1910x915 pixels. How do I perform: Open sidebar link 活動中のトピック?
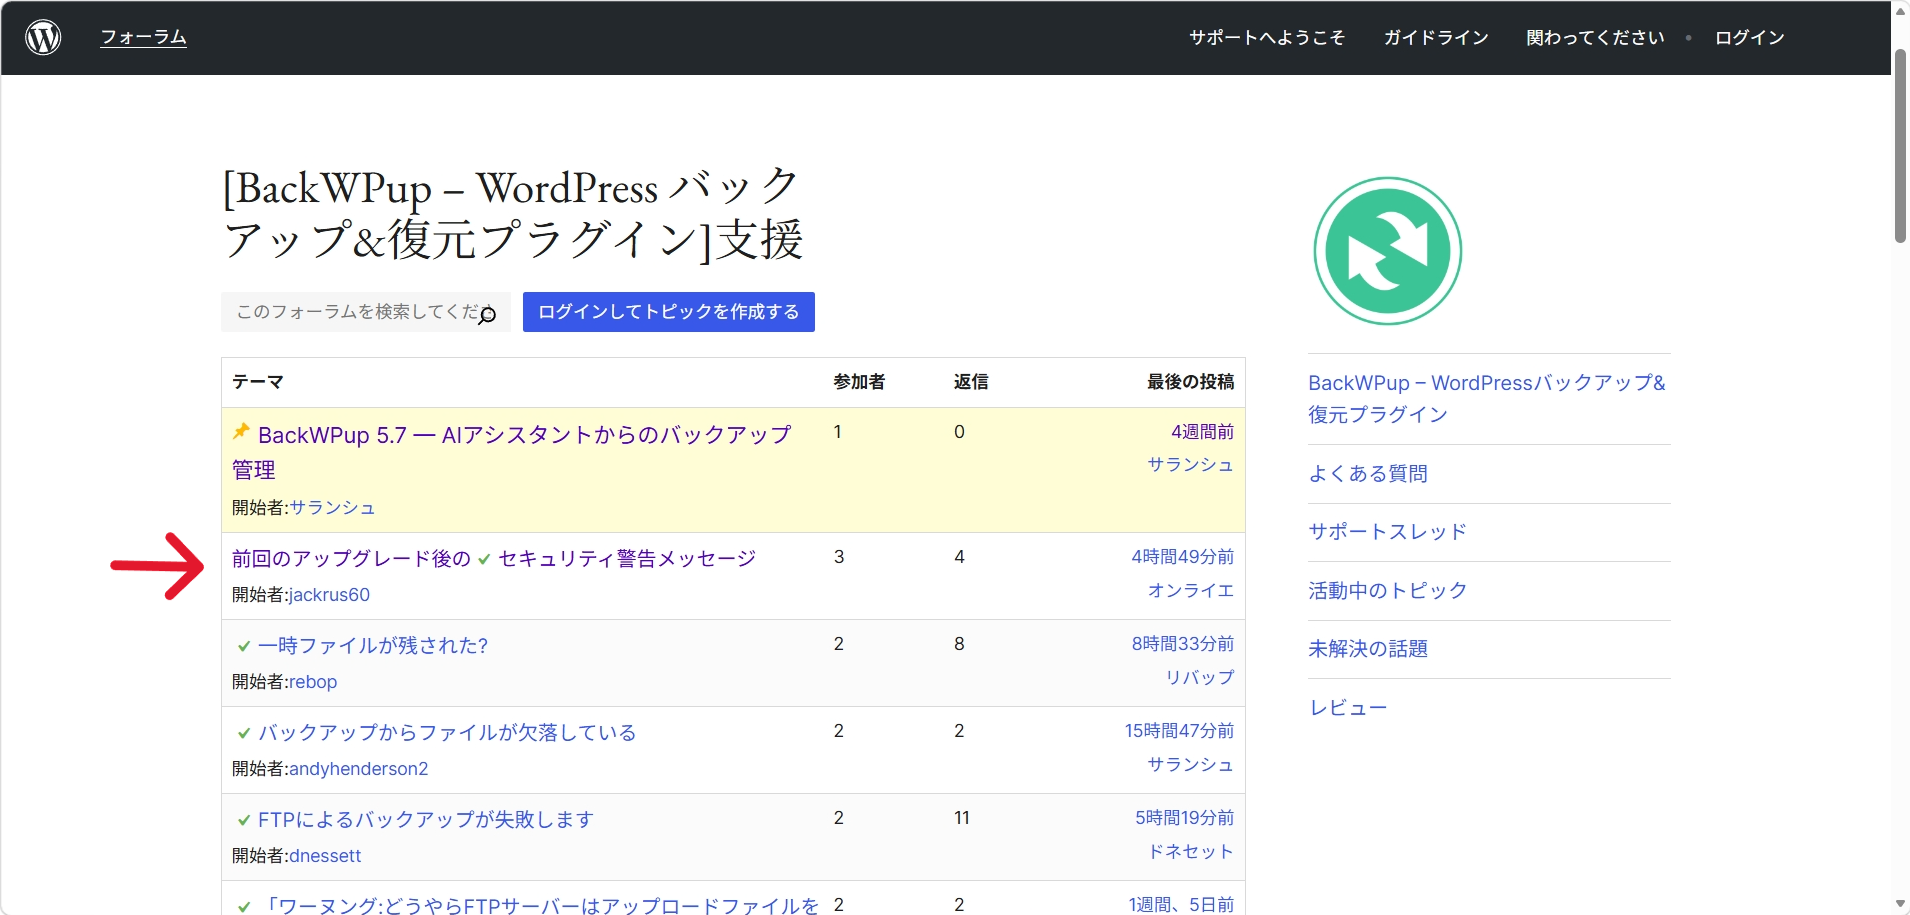click(x=1387, y=591)
